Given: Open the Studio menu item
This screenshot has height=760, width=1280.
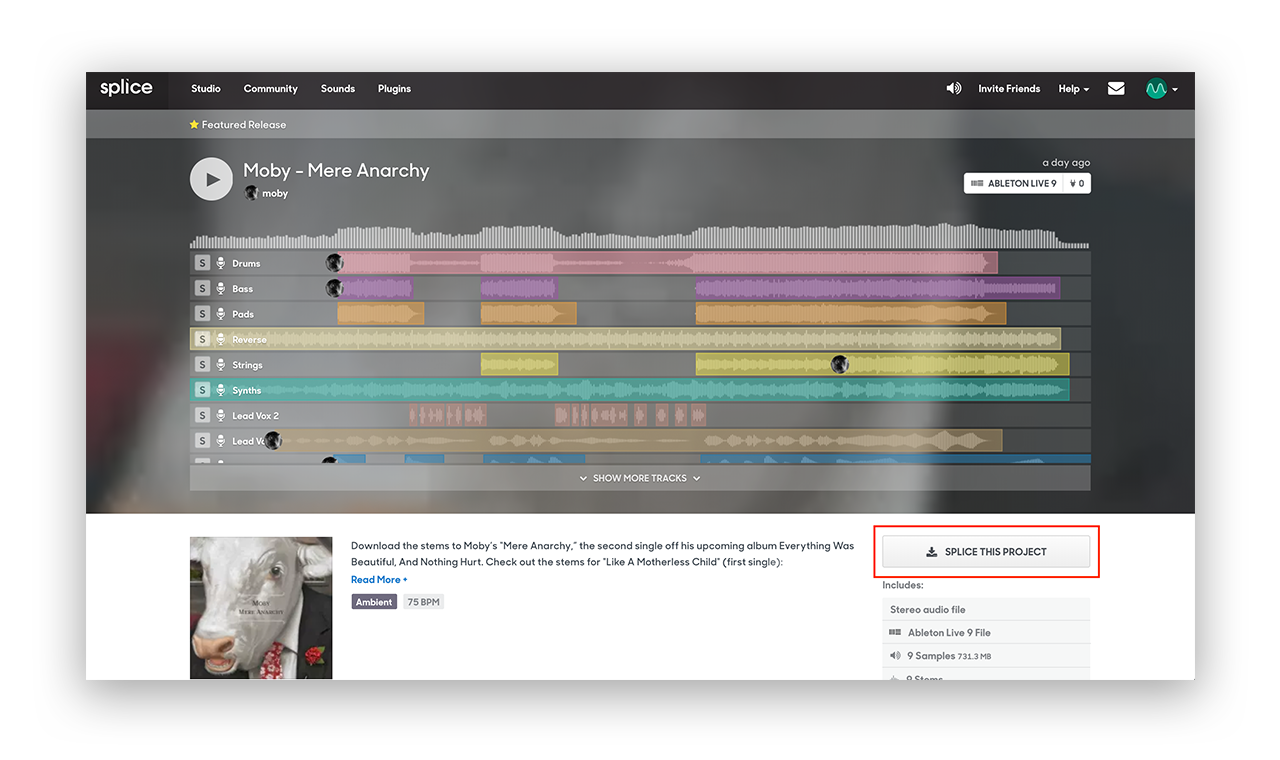Looking at the screenshot, I should click(x=206, y=88).
